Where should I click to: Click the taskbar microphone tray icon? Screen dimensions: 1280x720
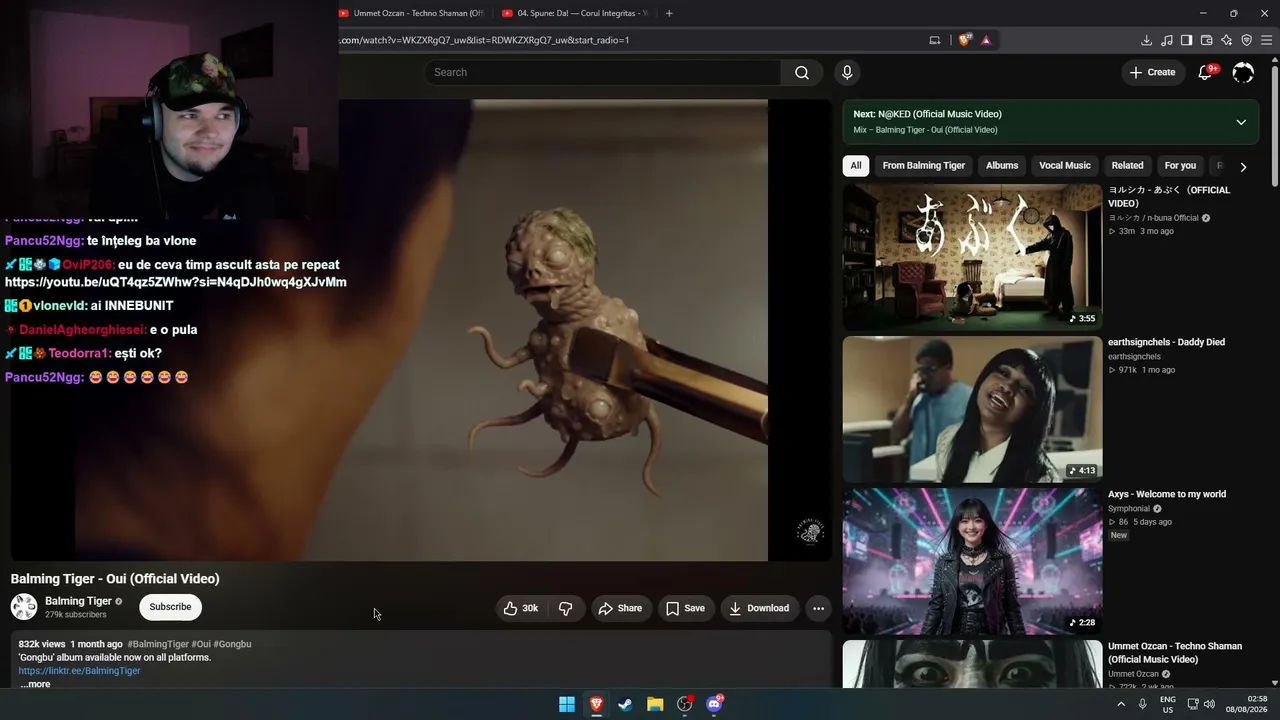[1142, 704]
